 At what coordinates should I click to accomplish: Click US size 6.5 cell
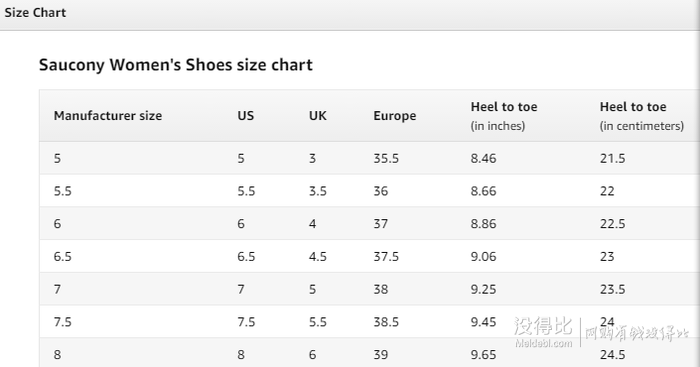coord(246,257)
